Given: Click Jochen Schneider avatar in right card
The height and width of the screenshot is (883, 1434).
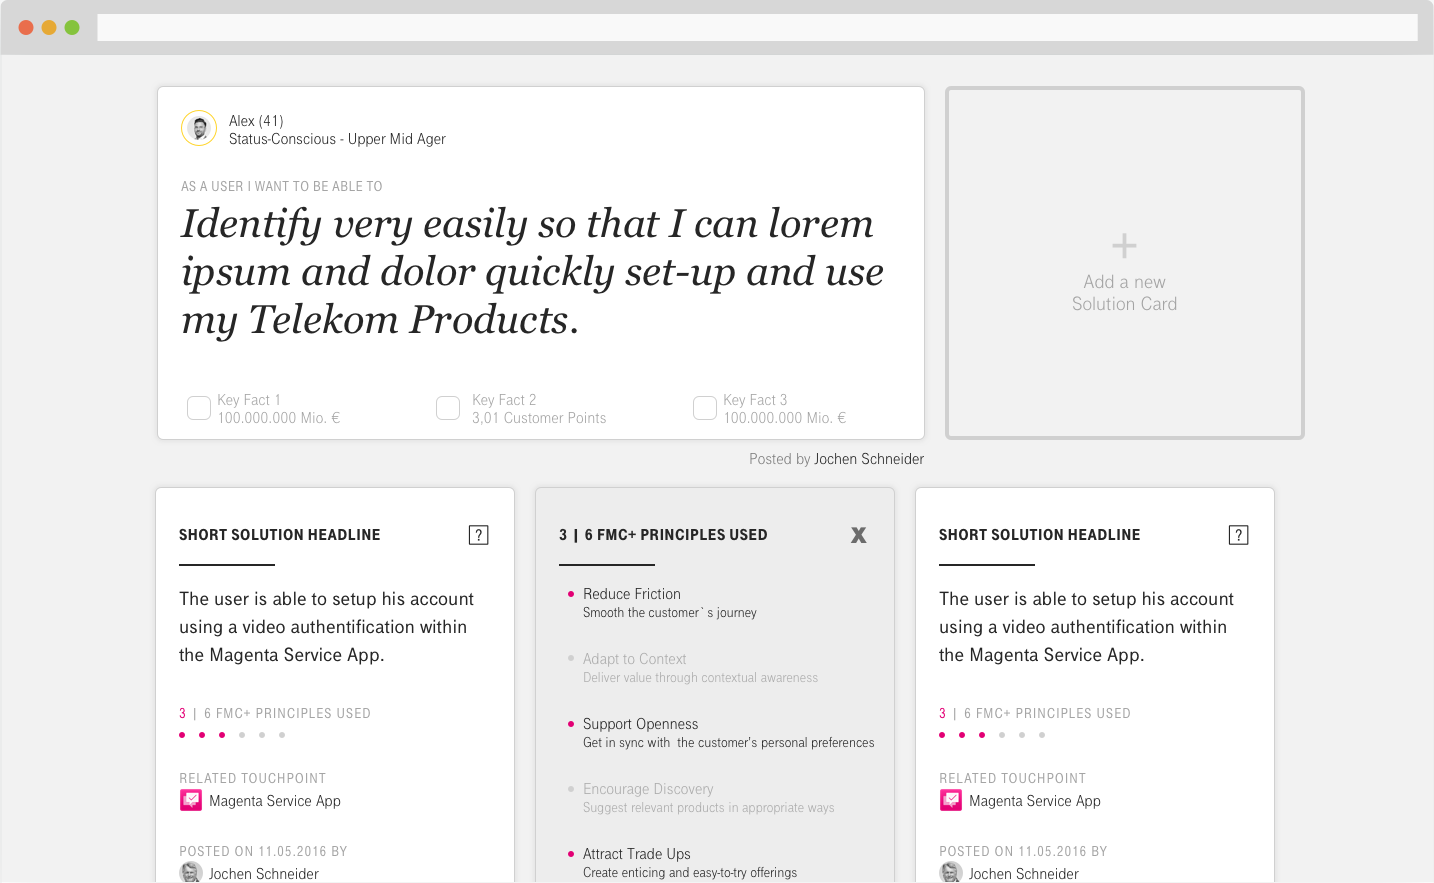Looking at the screenshot, I should pos(951,873).
